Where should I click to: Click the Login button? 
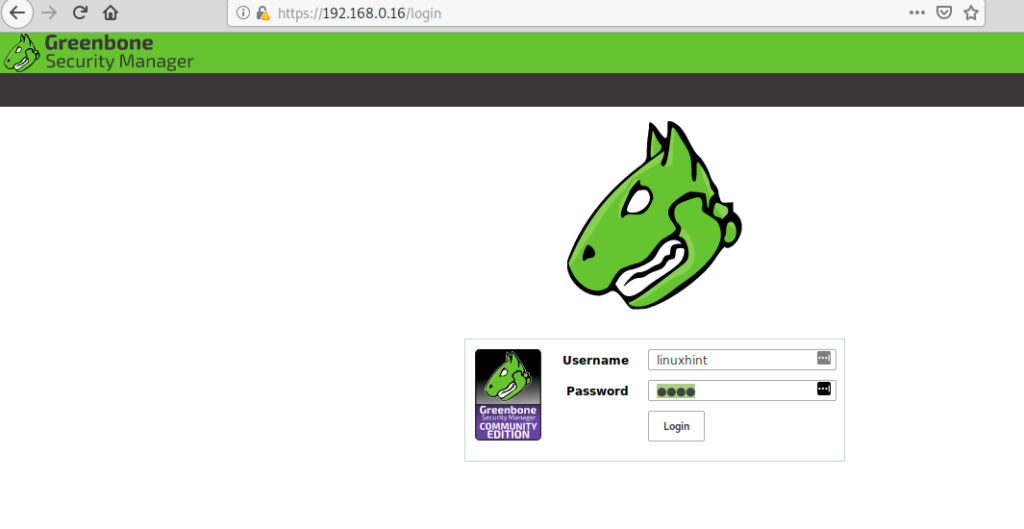[676, 426]
